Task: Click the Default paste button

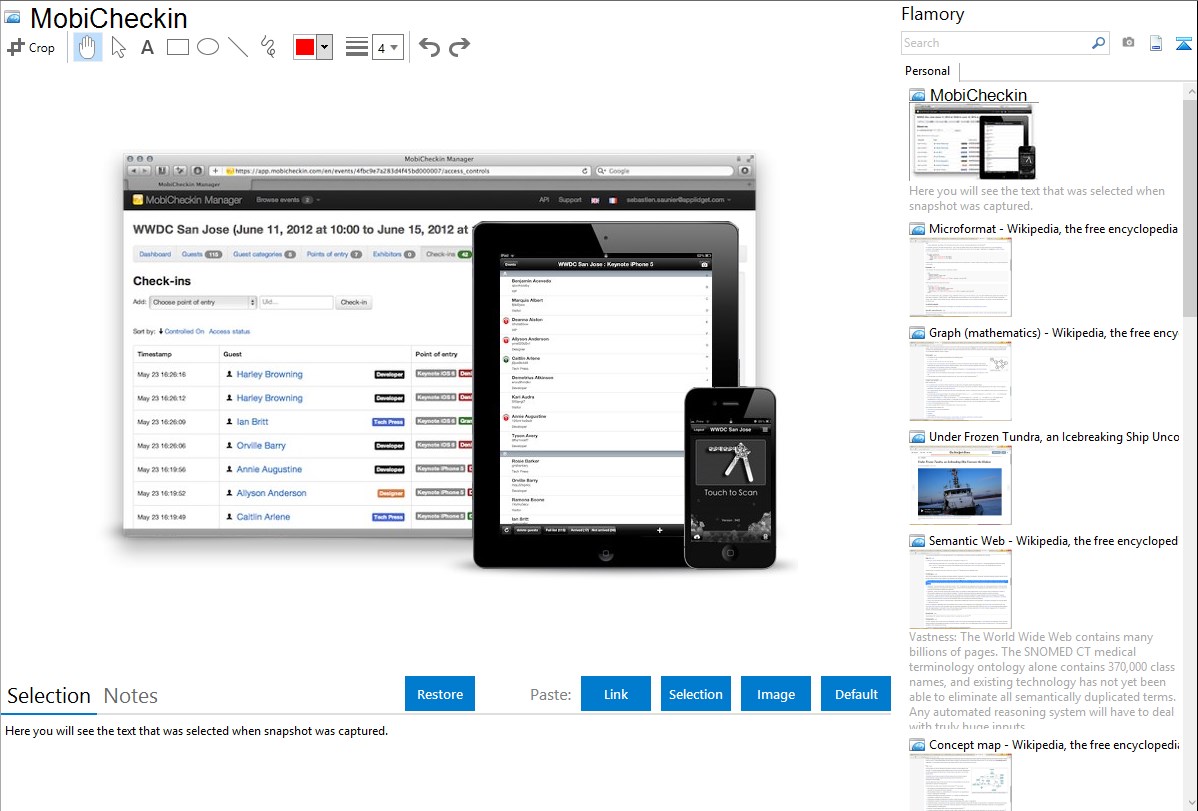Action: pos(856,694)
